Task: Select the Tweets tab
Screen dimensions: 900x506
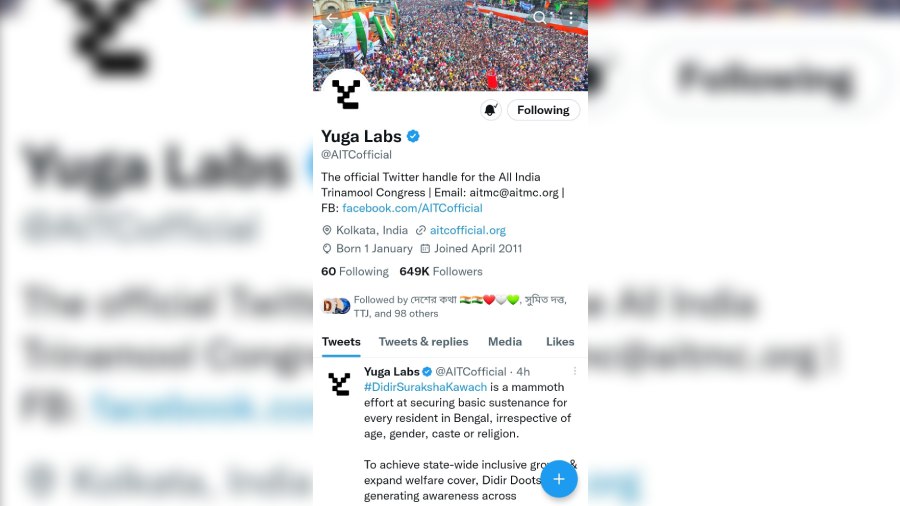Action: [x=341, y=342]
